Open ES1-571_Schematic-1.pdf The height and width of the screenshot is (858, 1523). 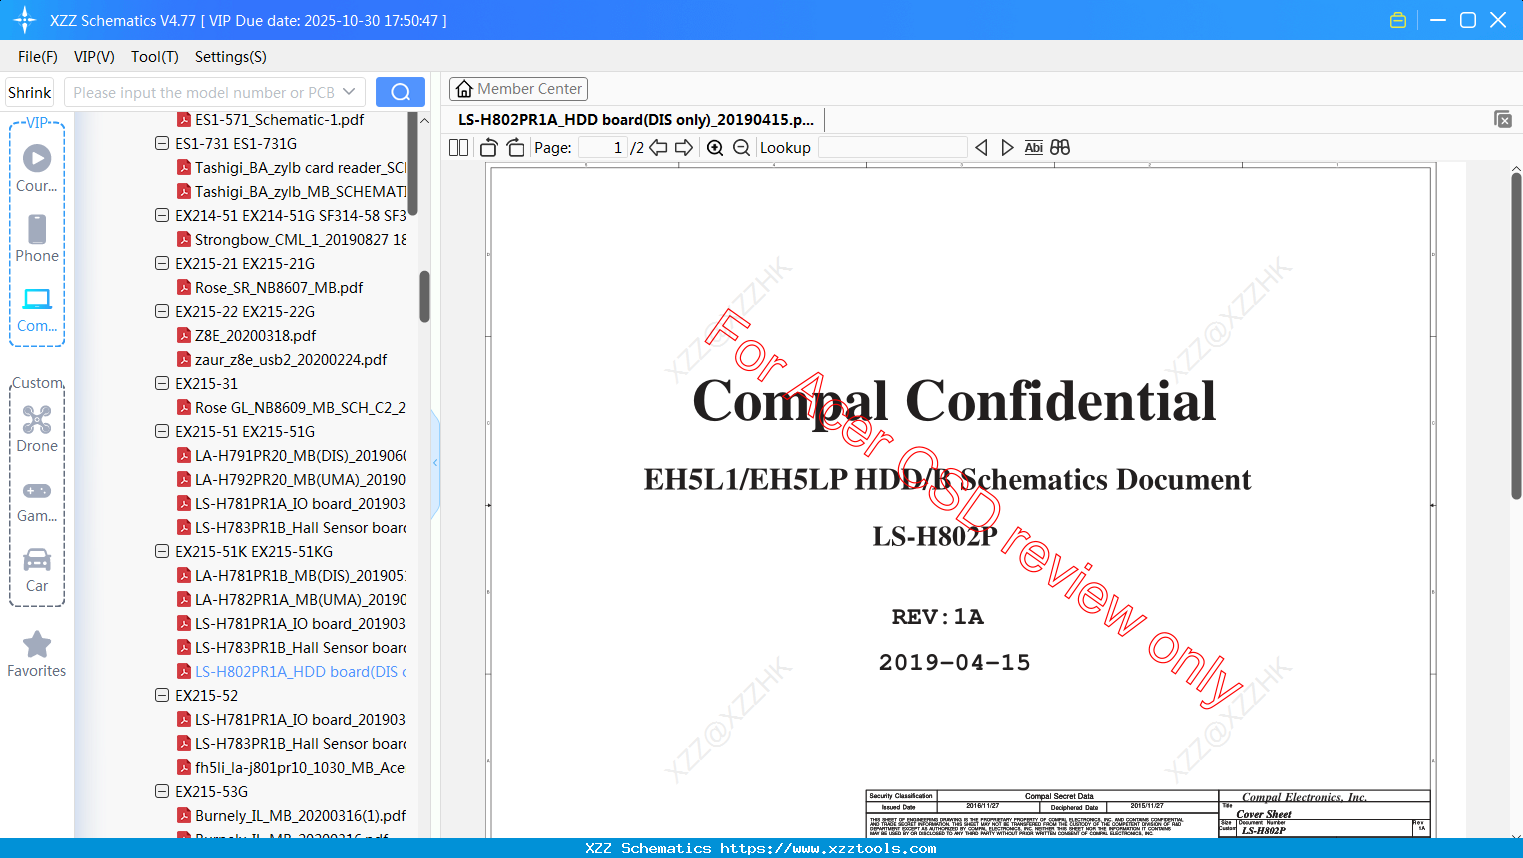(279, 119)
